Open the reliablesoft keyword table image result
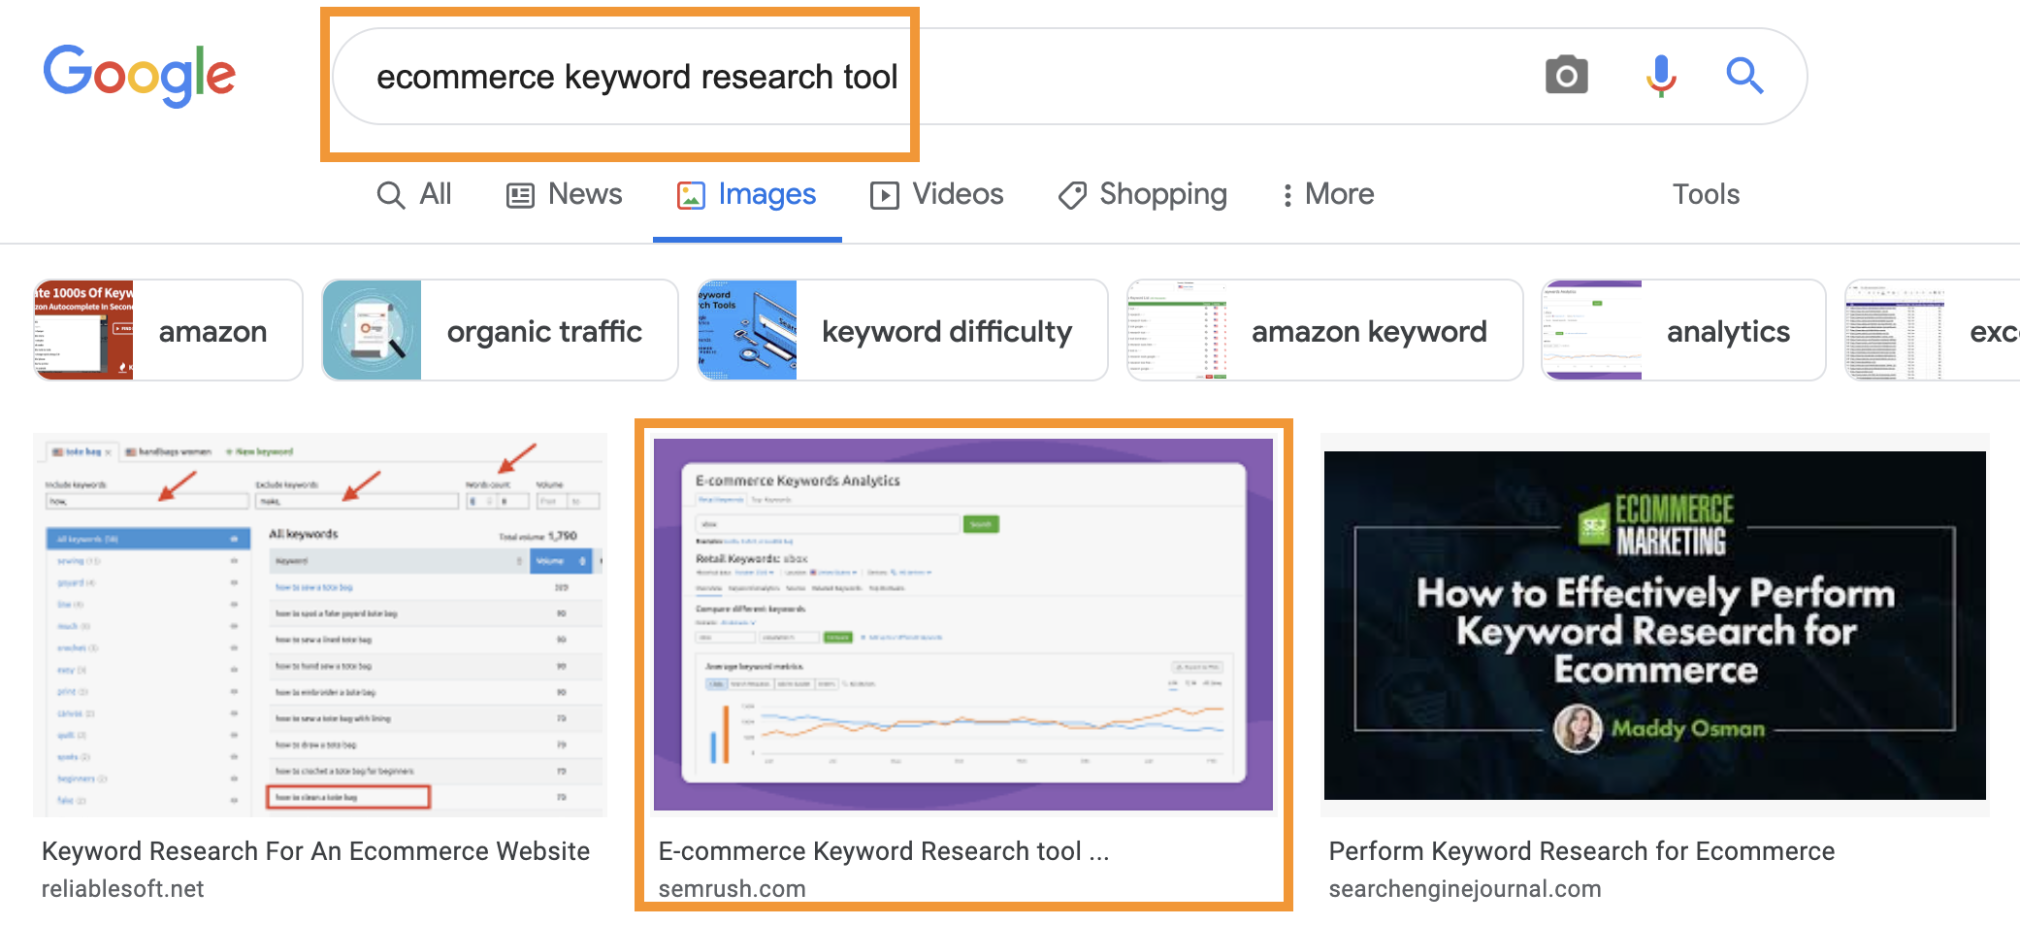Screen dimensions: 2020x926 (320, 625)
